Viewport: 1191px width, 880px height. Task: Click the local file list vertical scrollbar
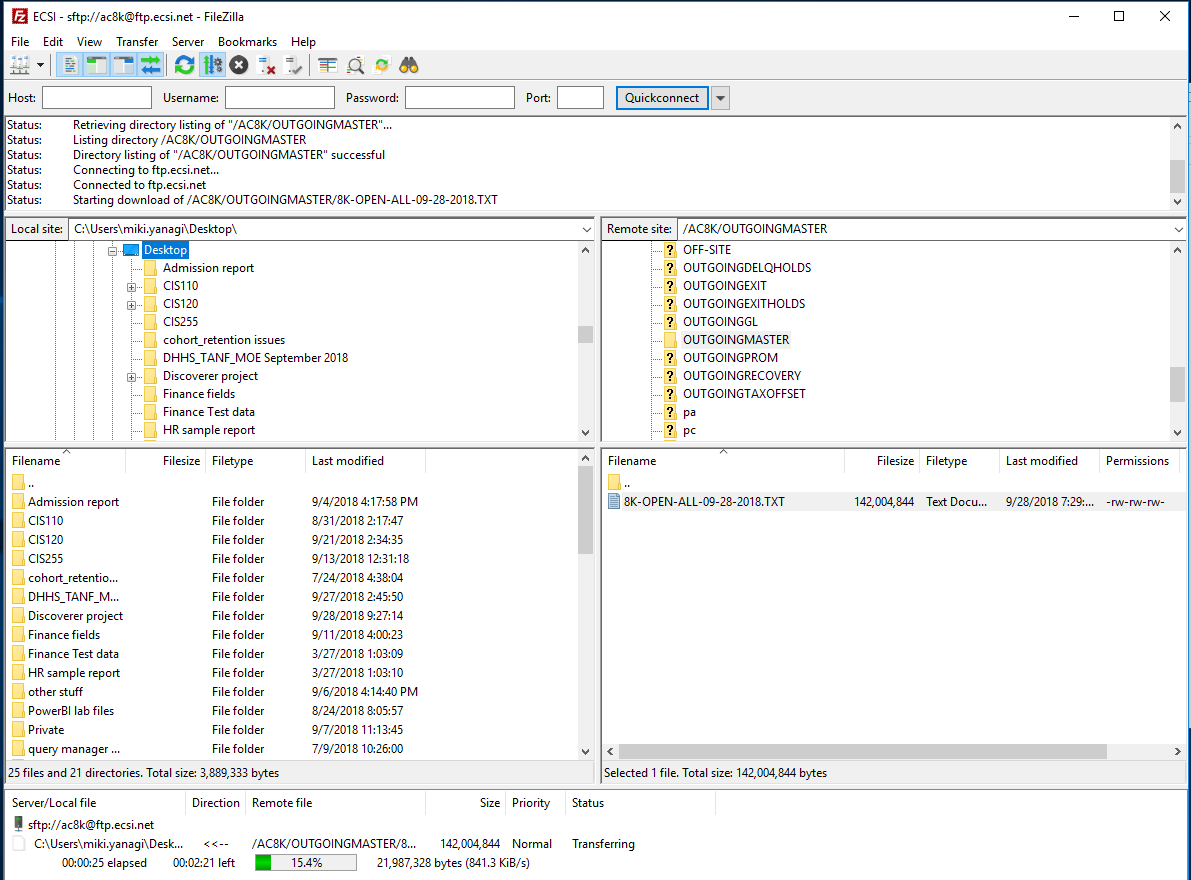[x=585, y=510]
